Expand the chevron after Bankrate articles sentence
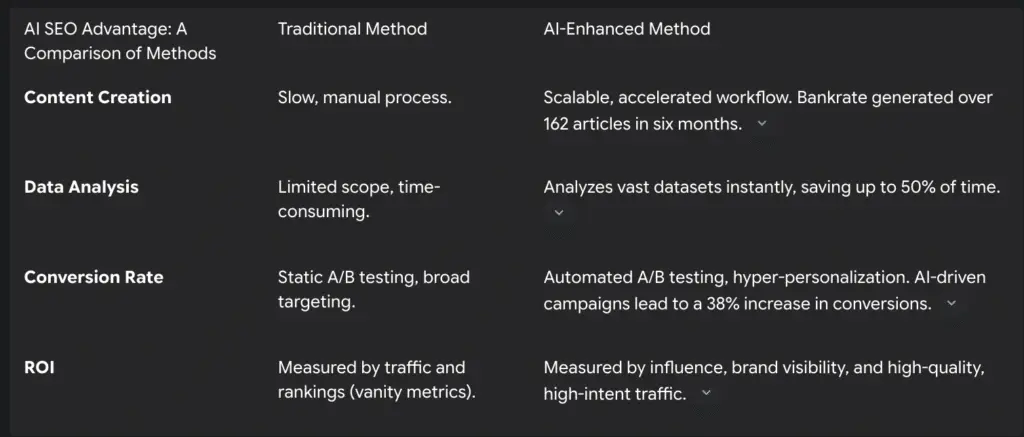 pyautogui.click(x=762, y=123)
